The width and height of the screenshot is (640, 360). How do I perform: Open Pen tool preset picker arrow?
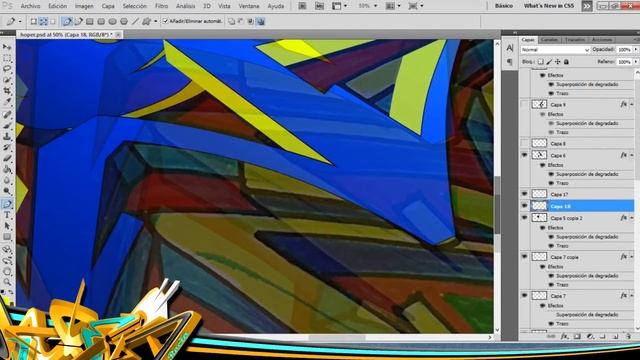pos(20,22)
